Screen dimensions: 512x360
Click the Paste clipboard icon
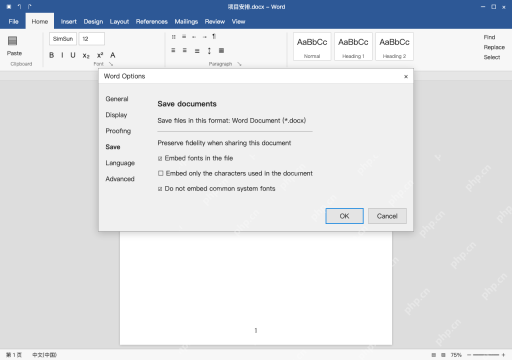(13, 41)
